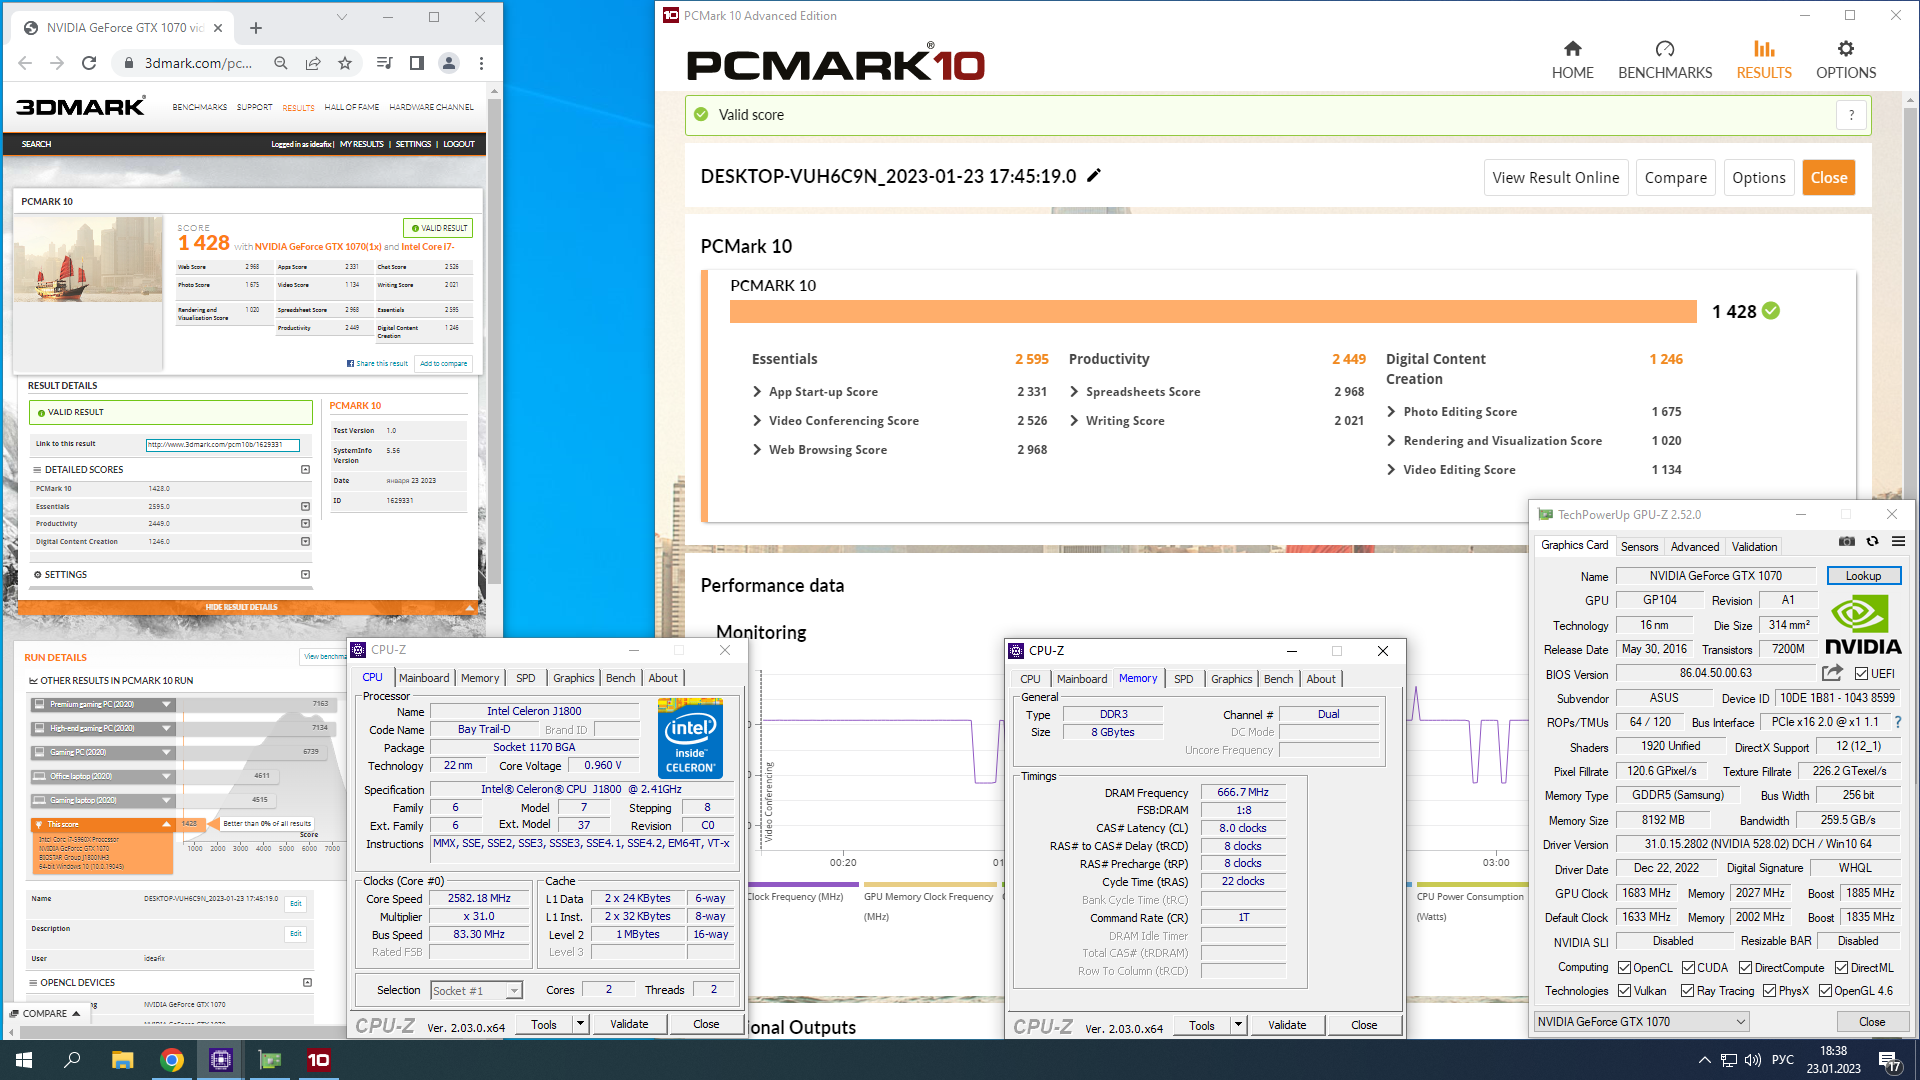The height and width of the screenshot is (1080, 1920).
Task: Open File Explorer from taskbar
Action: [x=122, y=1060]
